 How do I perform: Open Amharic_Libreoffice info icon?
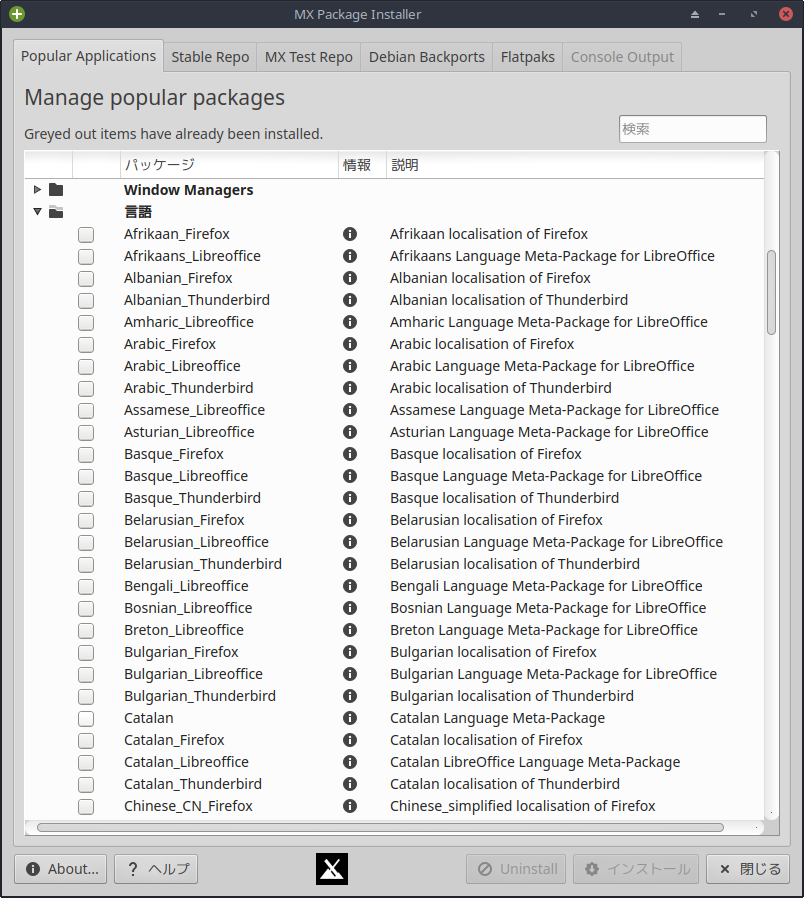[350, 322]
